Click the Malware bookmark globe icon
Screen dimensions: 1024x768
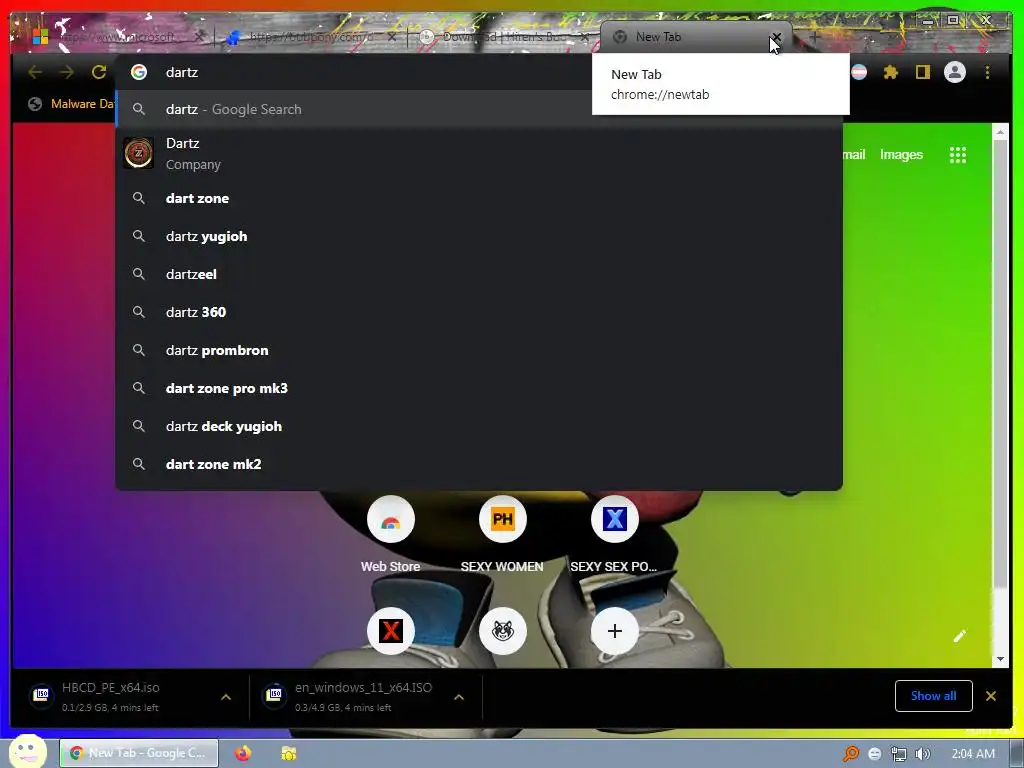pyautogui.click(x=35, y=104)
